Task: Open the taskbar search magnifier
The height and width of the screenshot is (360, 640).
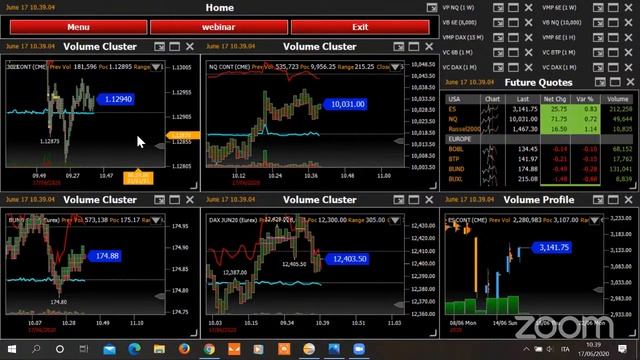Action: [36, 349]
